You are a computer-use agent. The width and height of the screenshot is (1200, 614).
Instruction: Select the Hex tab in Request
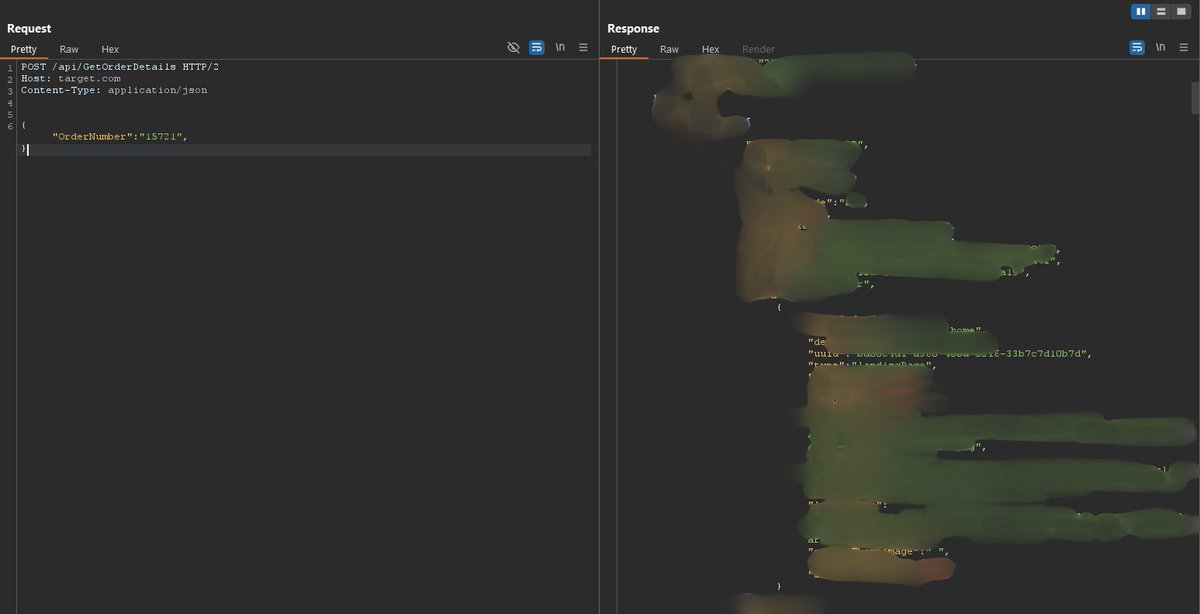[x=110, y=49]
